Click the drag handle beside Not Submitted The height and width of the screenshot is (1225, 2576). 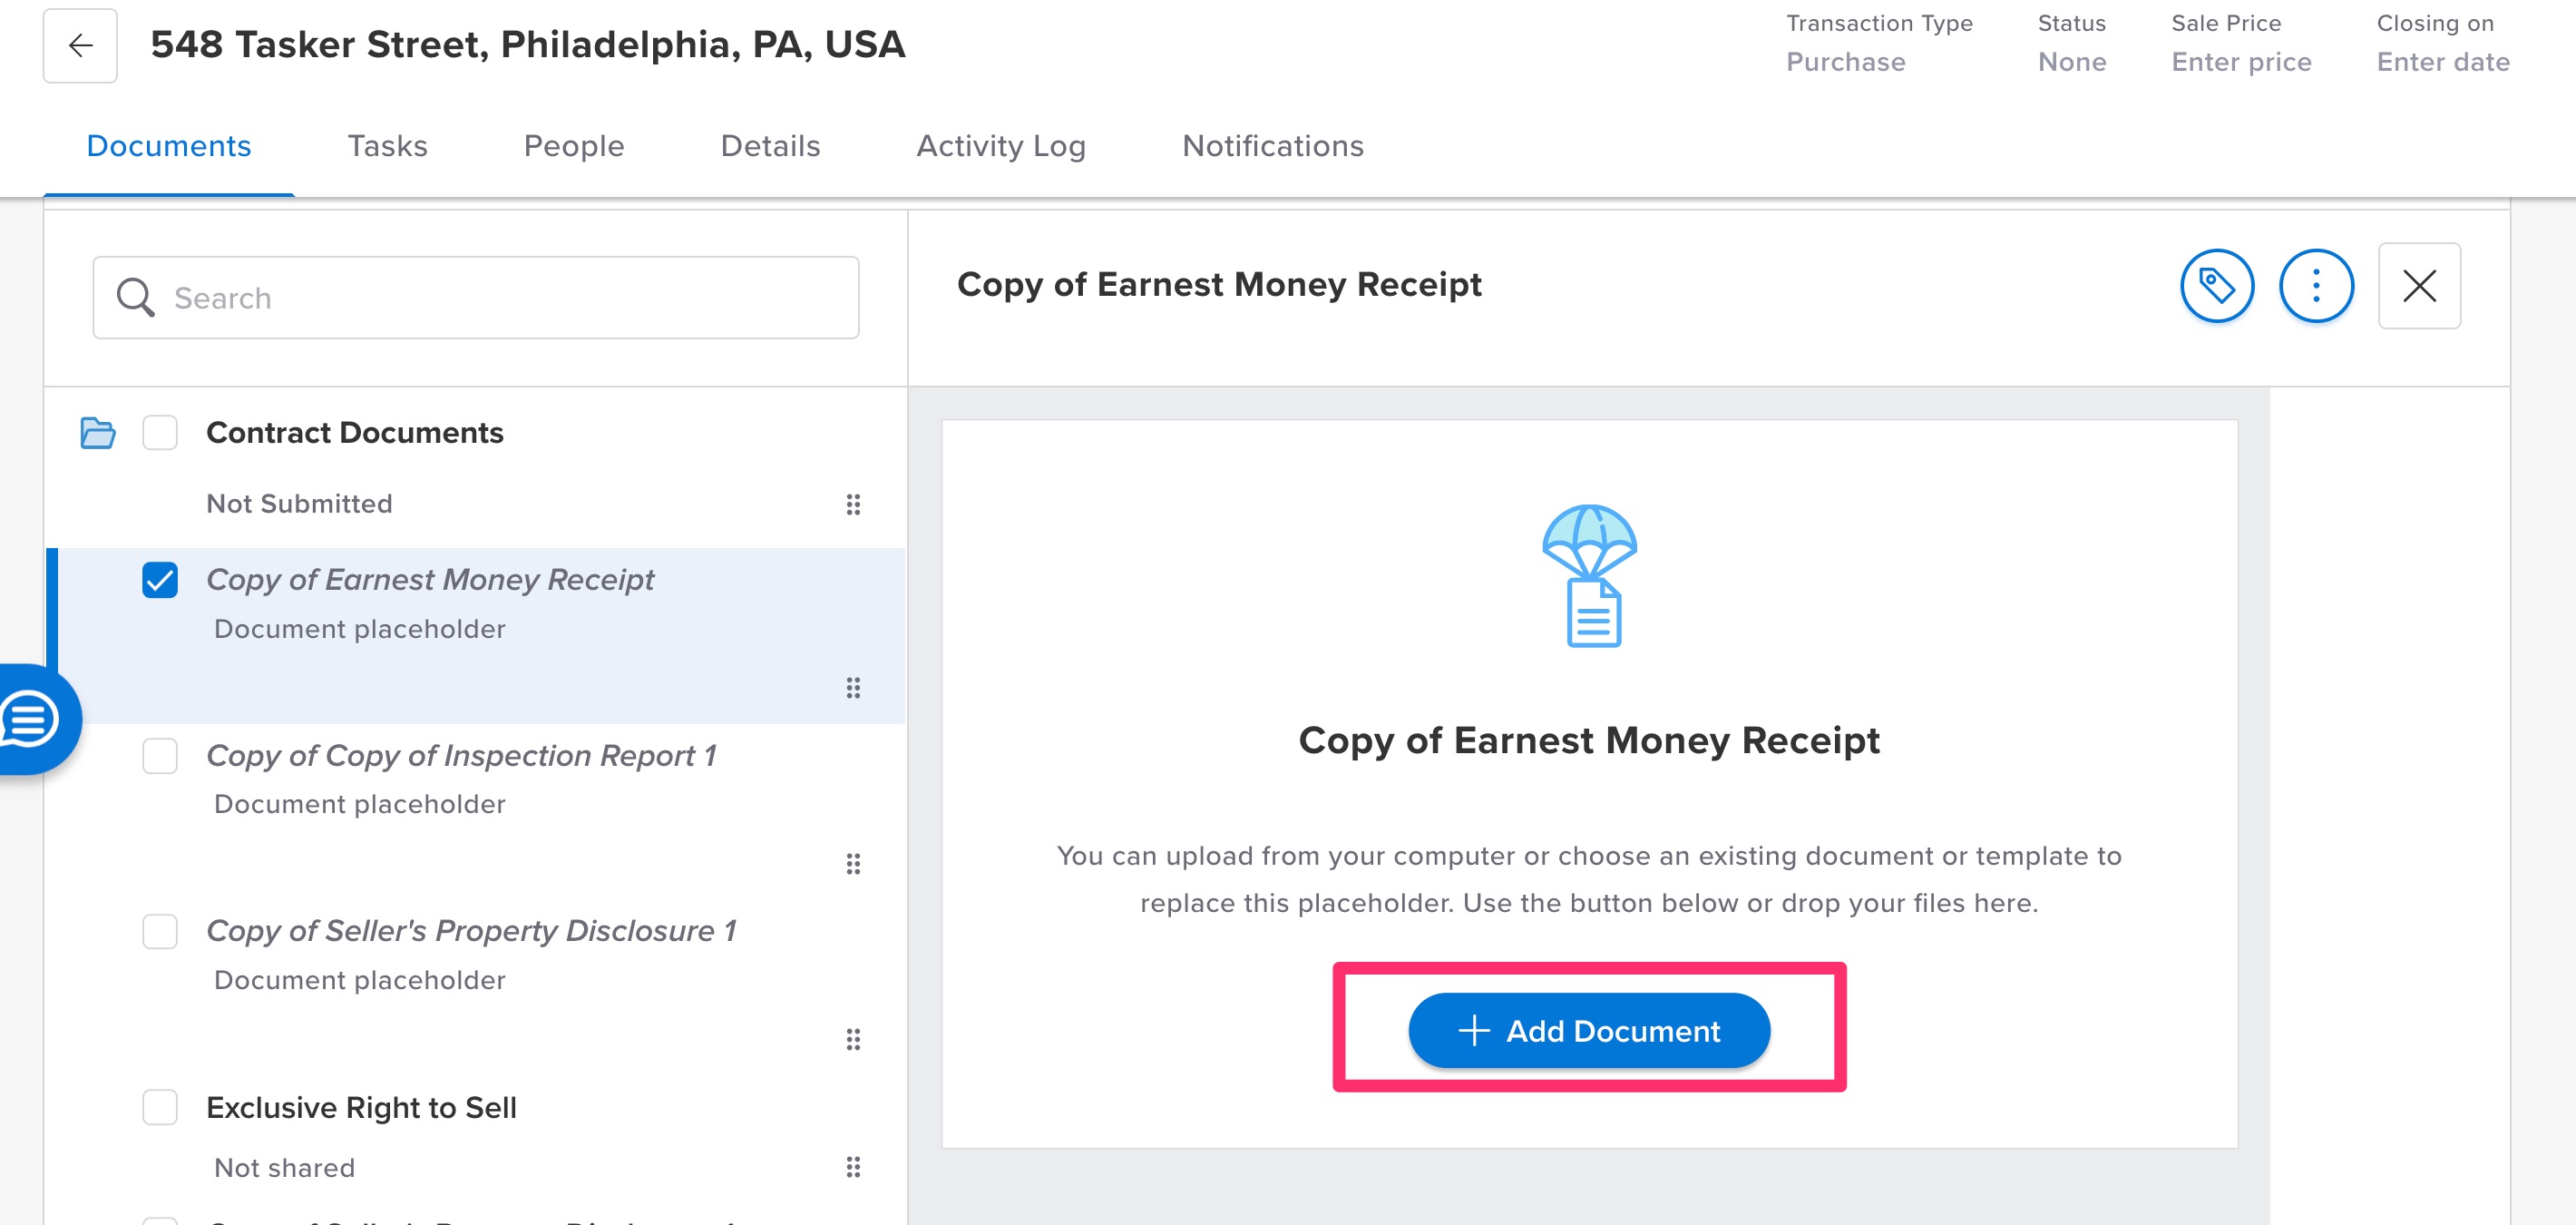pos(852,504)
